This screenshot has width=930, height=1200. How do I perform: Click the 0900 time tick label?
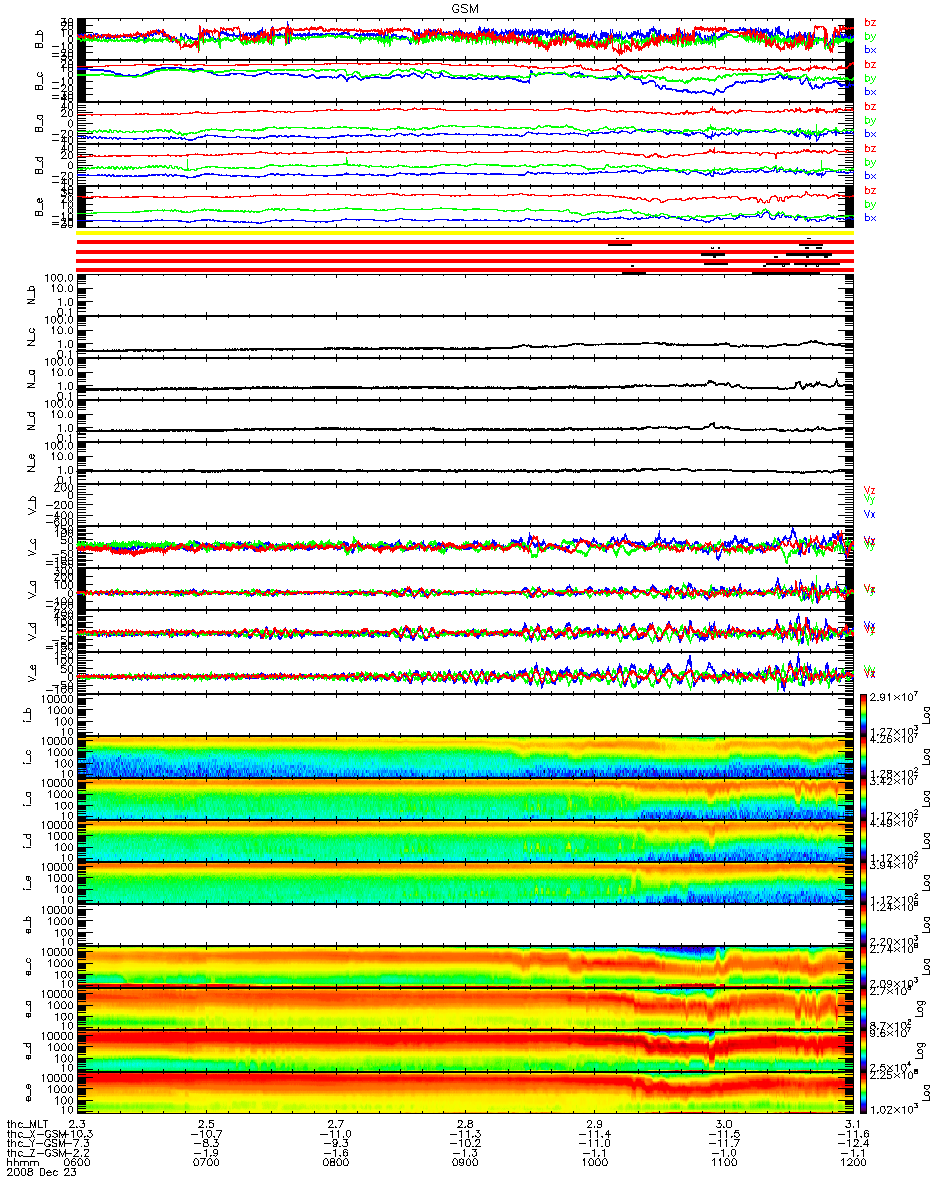coord(465,1164)
